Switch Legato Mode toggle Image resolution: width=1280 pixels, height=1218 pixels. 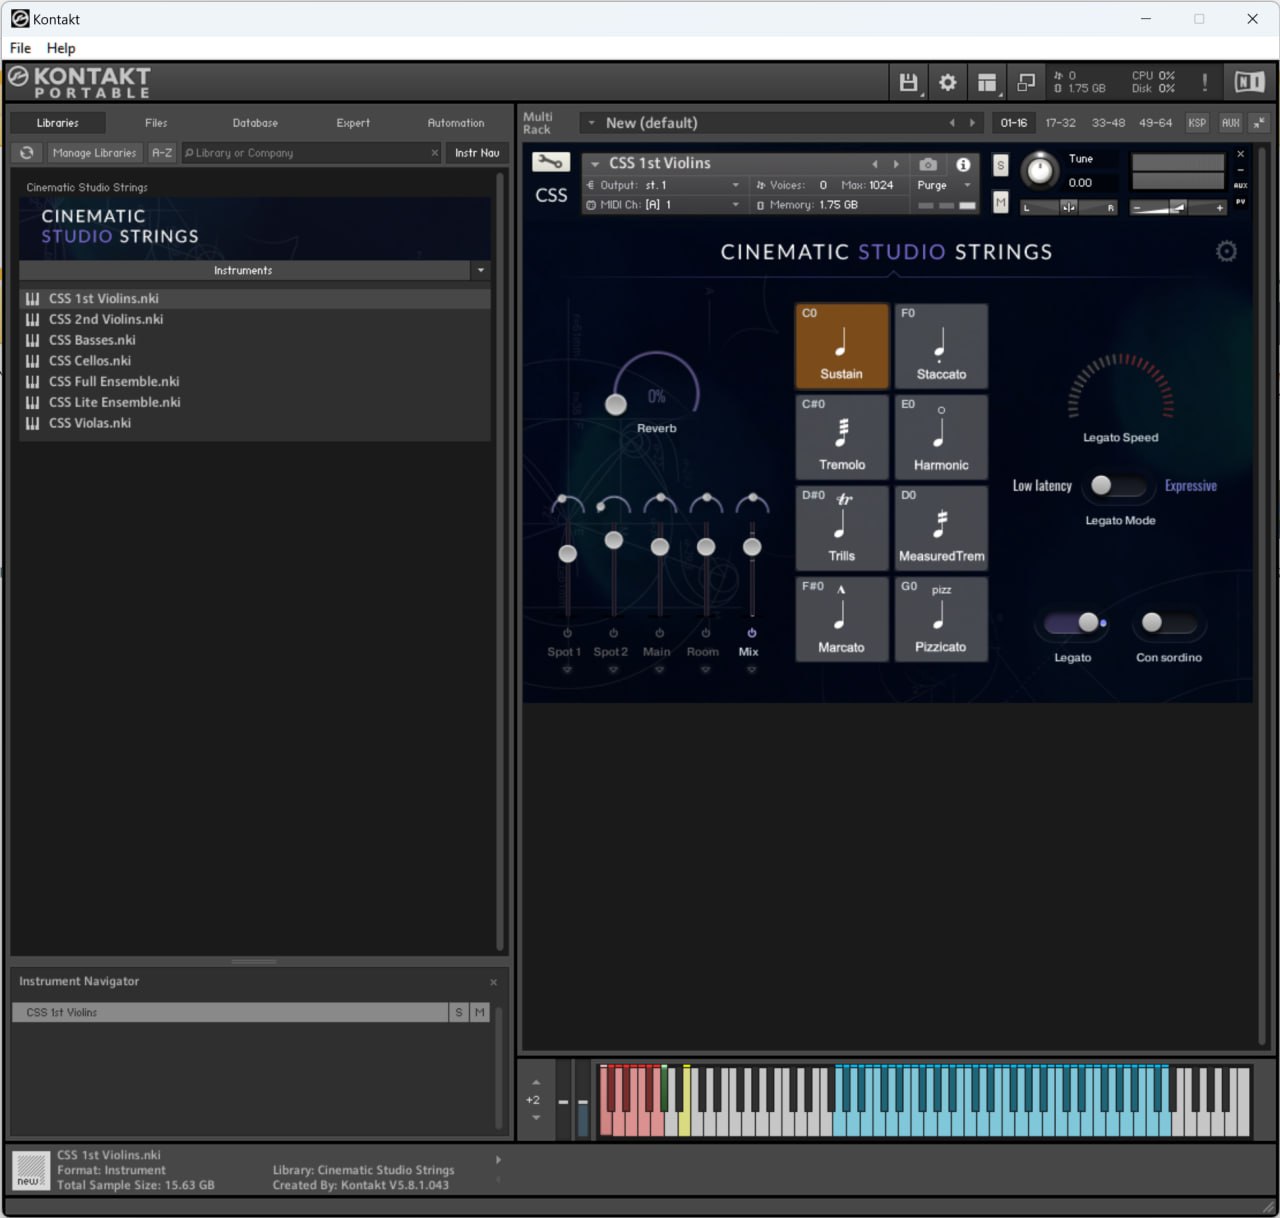[1118, 486]
